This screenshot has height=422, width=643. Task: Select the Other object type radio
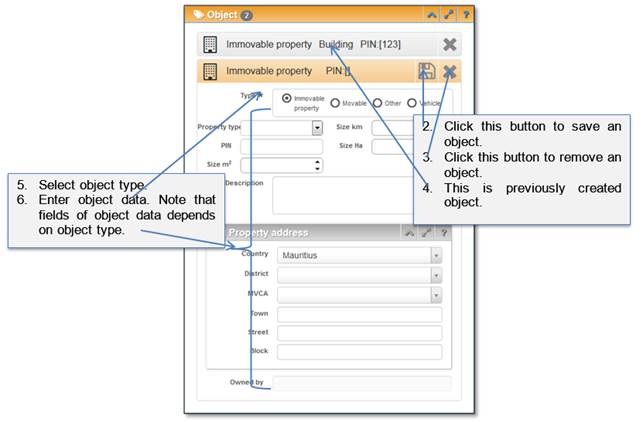[378, 102]
